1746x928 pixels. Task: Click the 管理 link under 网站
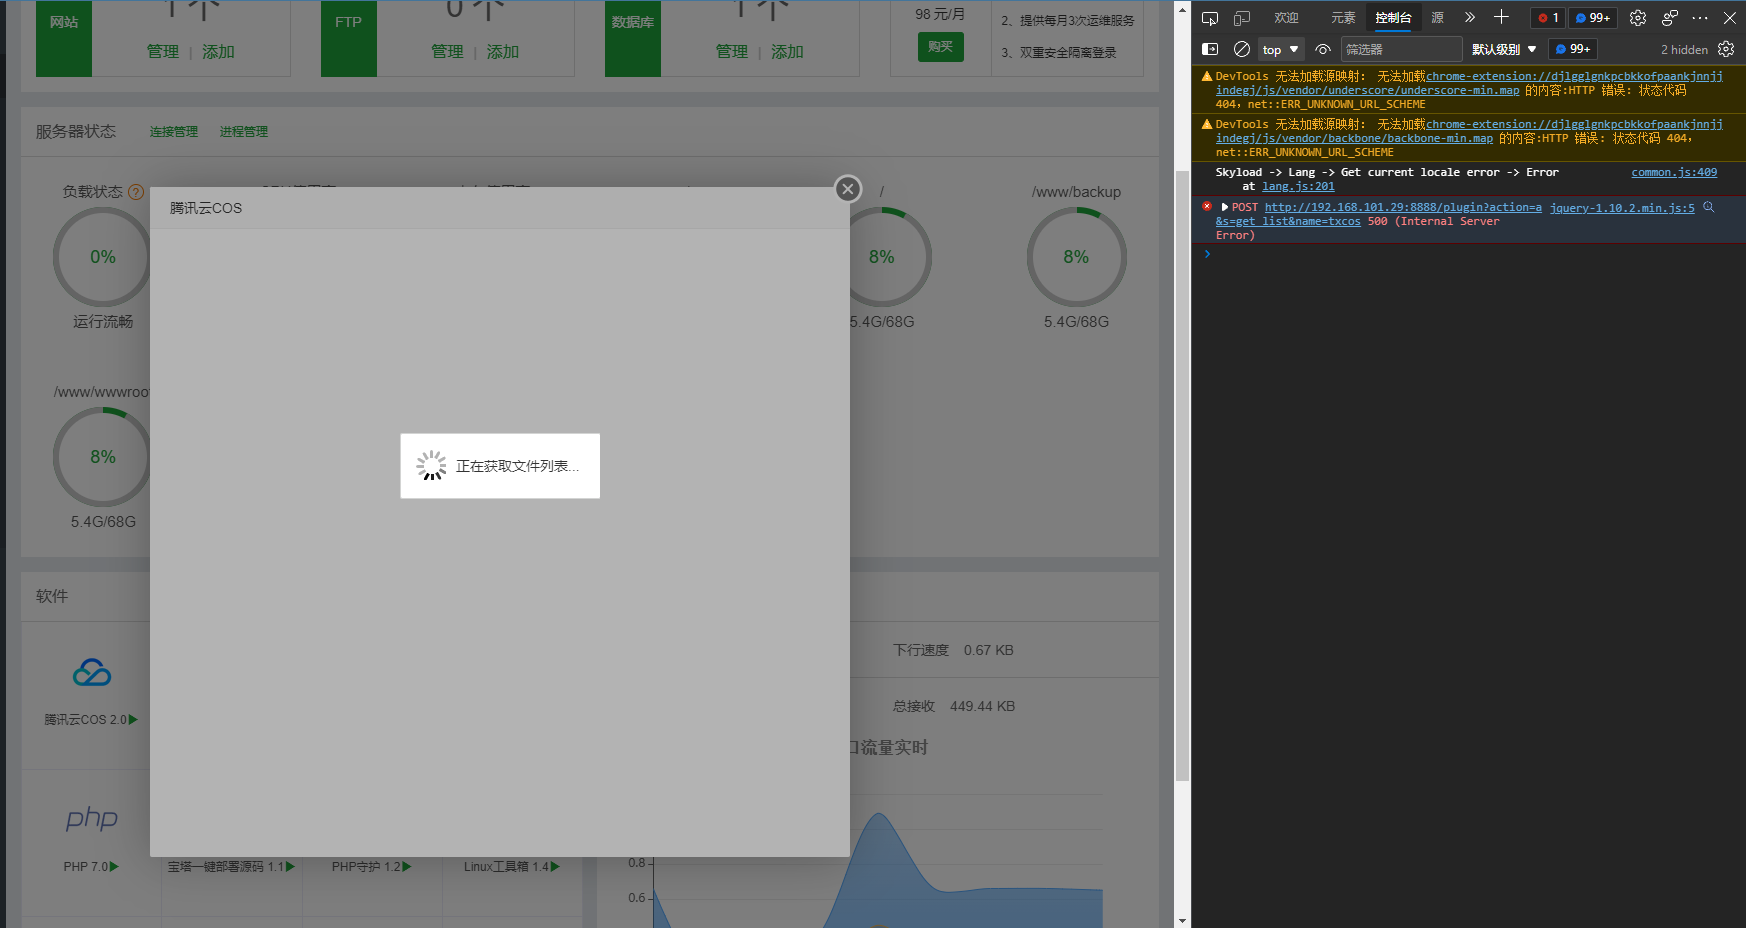pyautogui.click(x=163, y=52)
